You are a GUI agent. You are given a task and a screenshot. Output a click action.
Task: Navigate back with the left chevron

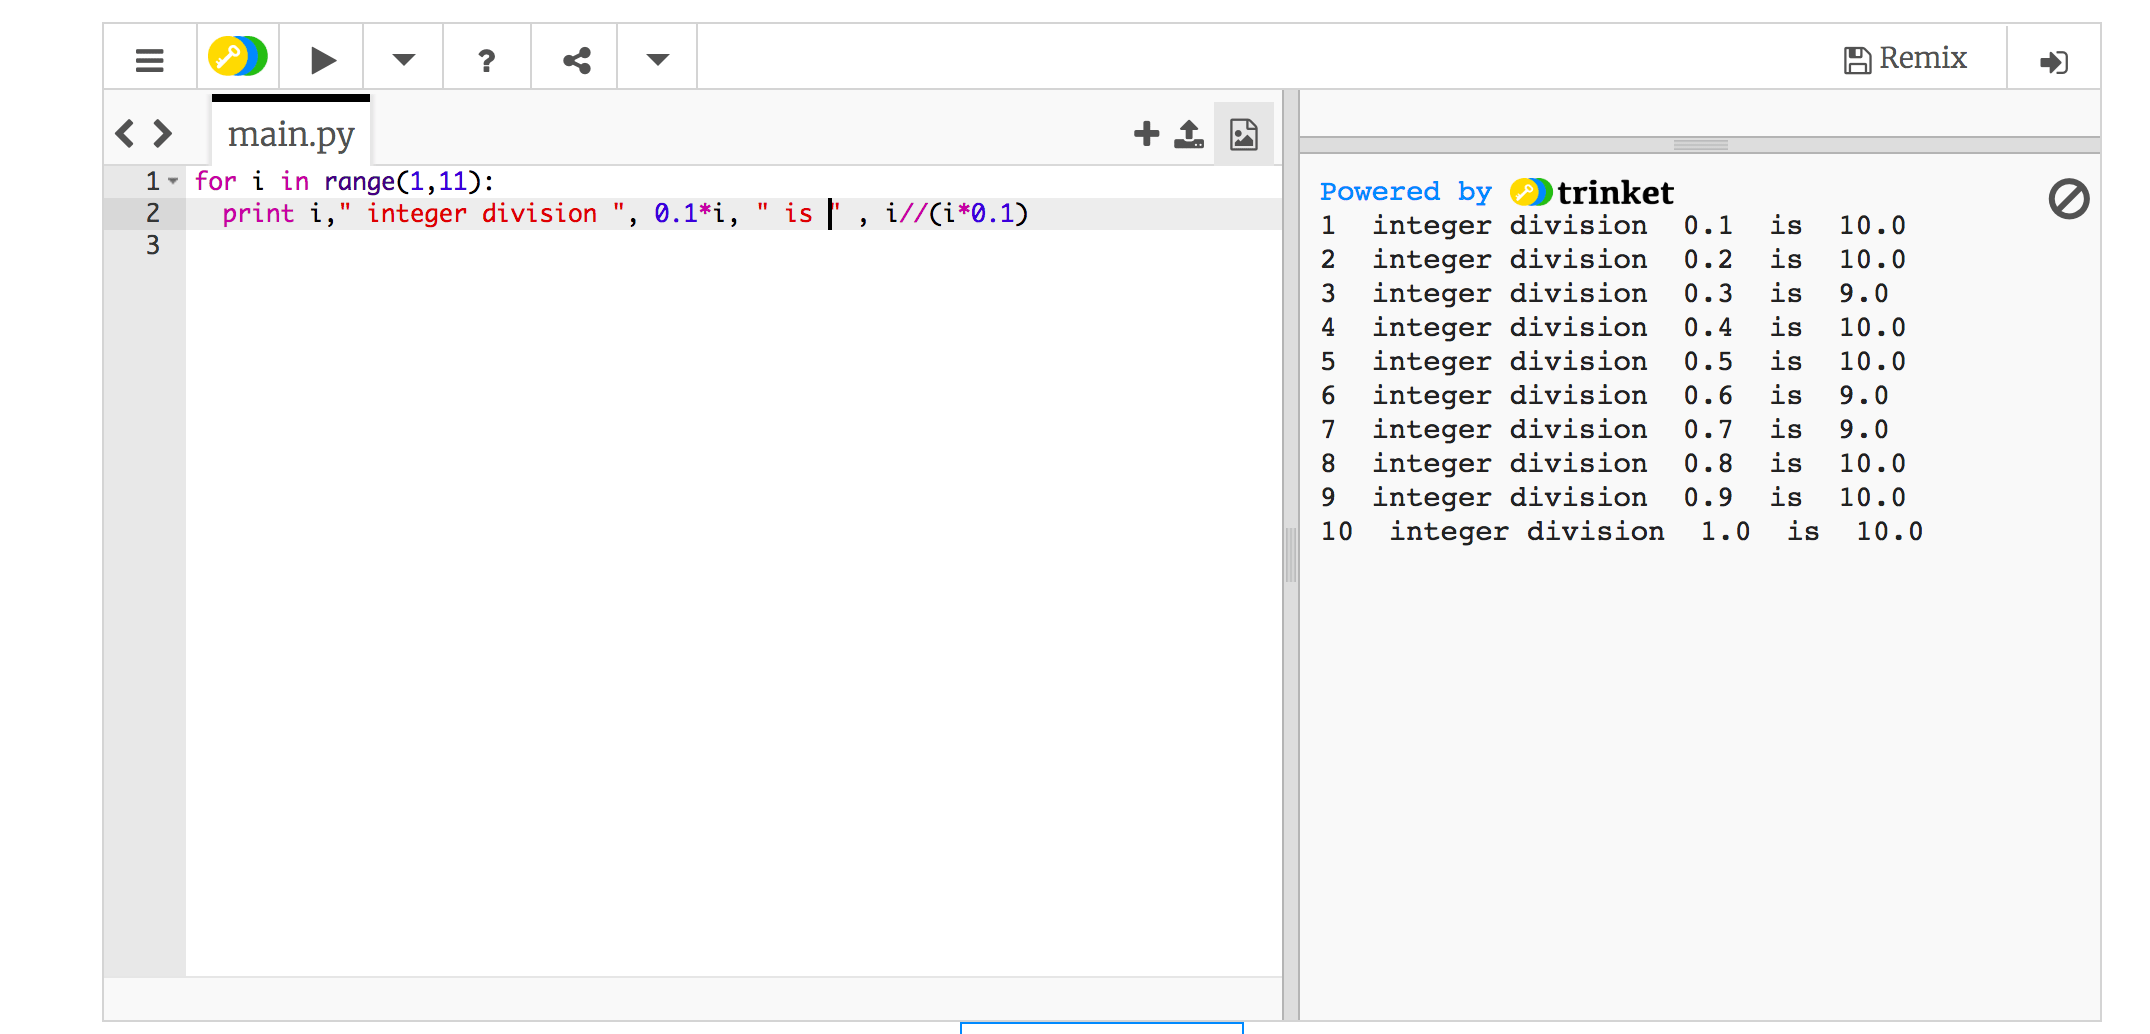click(126, 132)
